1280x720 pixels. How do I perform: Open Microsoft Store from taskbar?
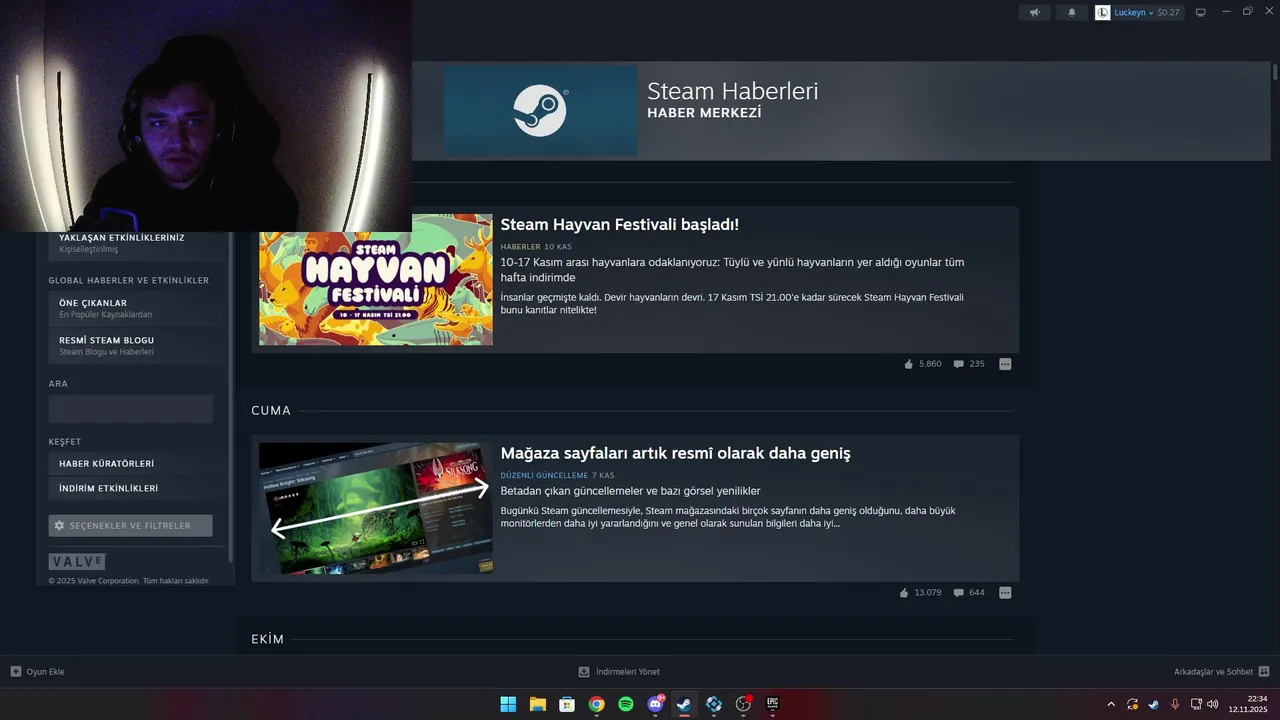point(567,704)
